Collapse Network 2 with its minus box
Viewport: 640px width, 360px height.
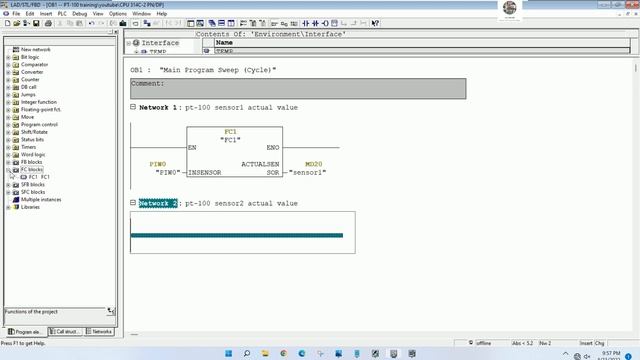pyautogui.click(x=133, y=202)
